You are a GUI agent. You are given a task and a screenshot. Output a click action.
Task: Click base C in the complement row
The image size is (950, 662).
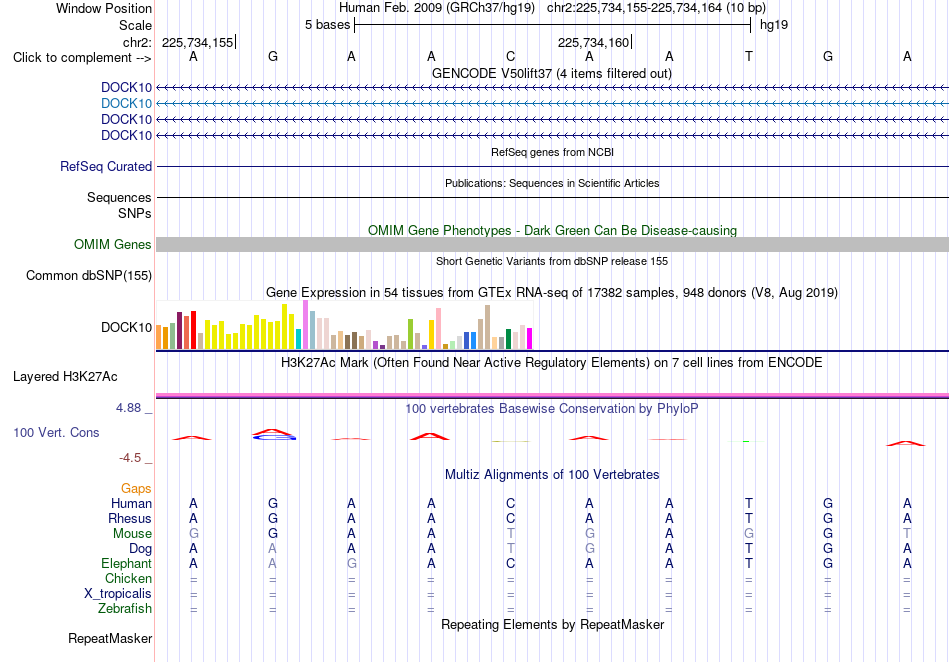(511, 56)
